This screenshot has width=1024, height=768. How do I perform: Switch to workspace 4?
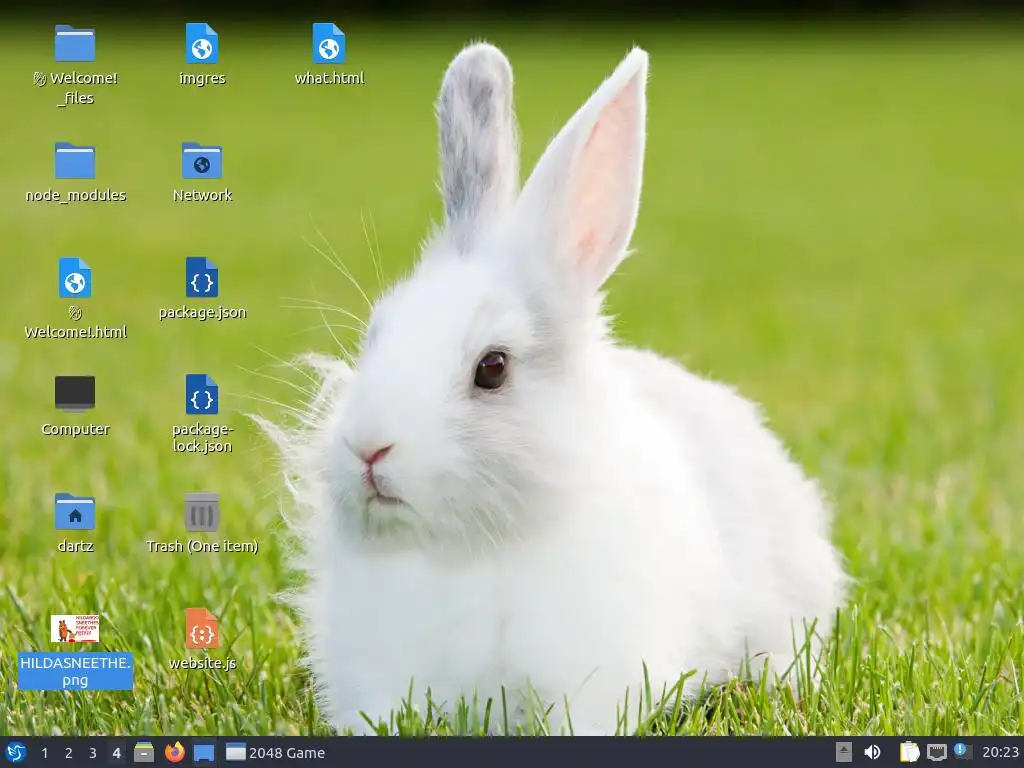(116, 753)
